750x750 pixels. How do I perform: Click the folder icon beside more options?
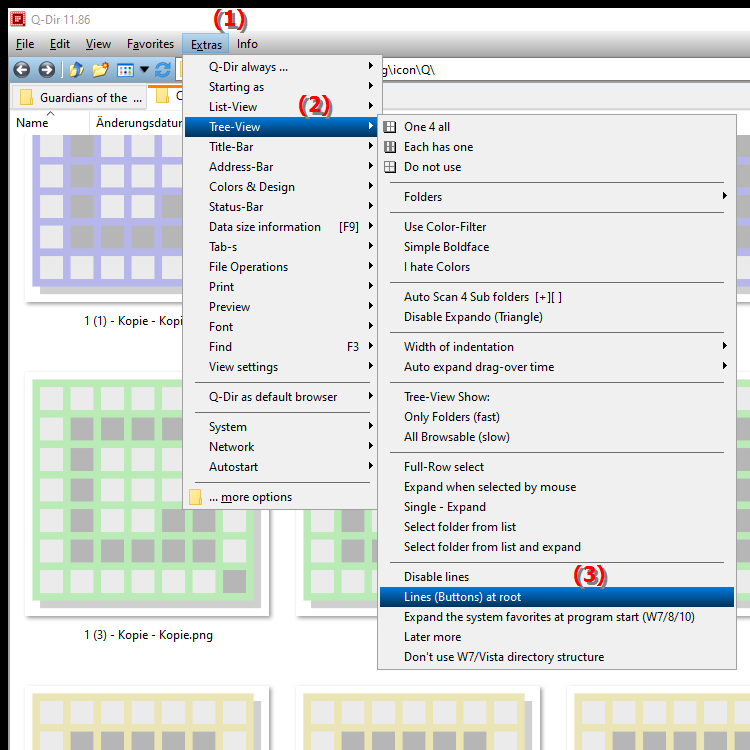[x=195, y=497]
